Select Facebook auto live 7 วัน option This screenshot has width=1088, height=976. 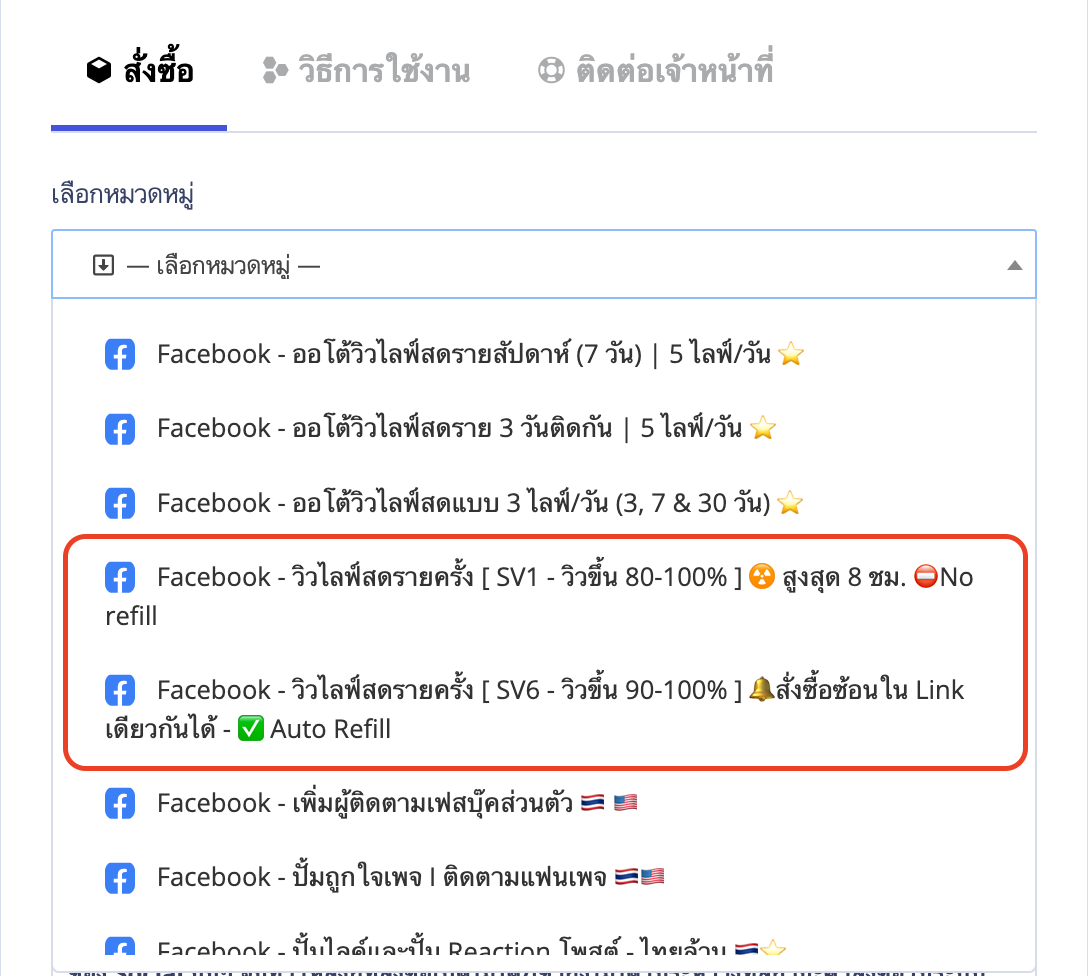[544, 354]
